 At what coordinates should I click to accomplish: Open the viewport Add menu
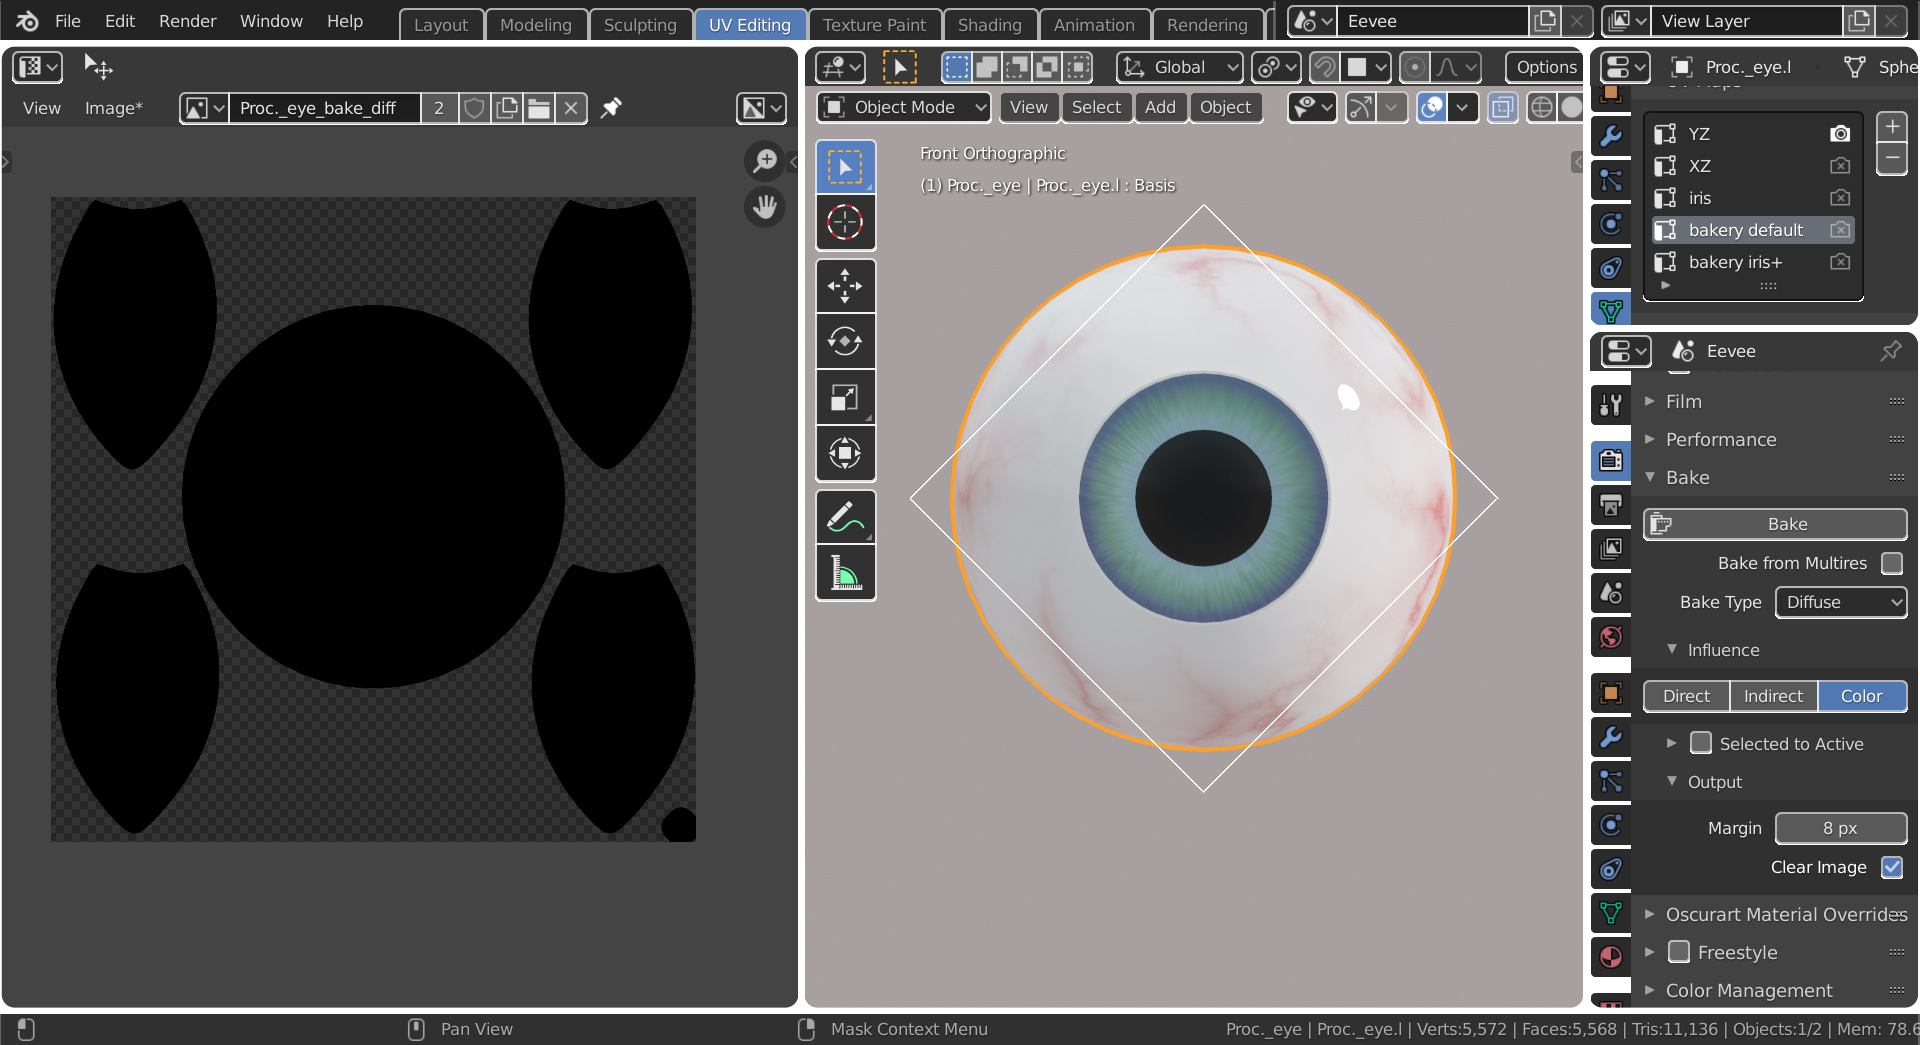click(1160, 107)
